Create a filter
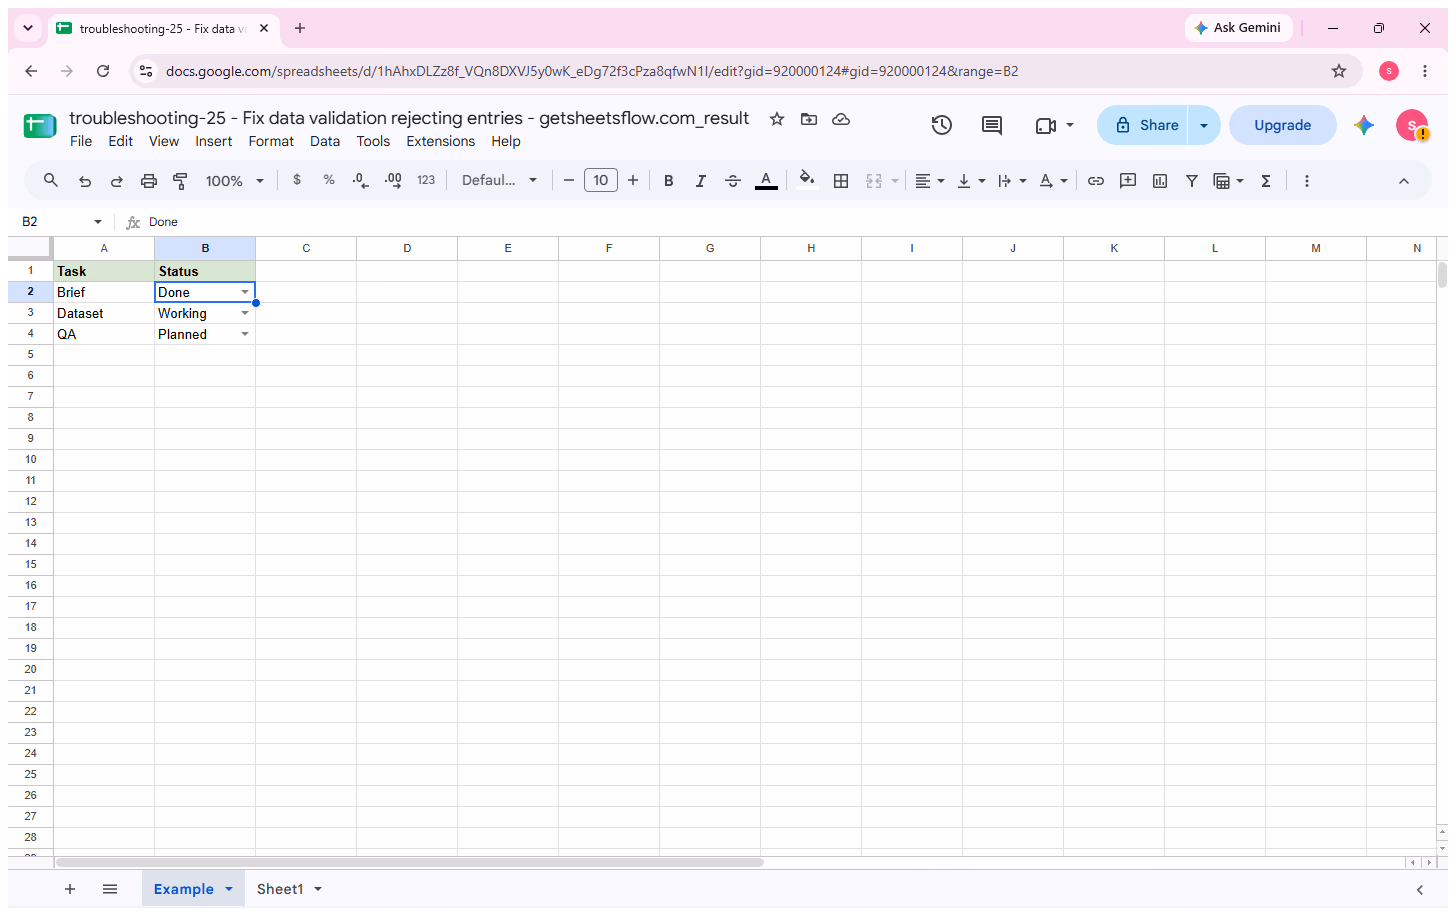 (1192, 181)
